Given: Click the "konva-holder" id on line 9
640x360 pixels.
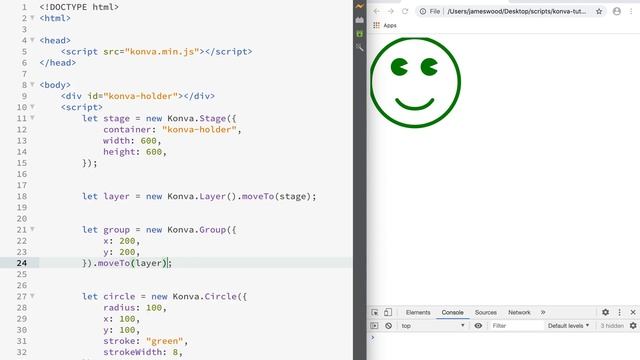Looking at the screenshot, I should pos(140,96).
